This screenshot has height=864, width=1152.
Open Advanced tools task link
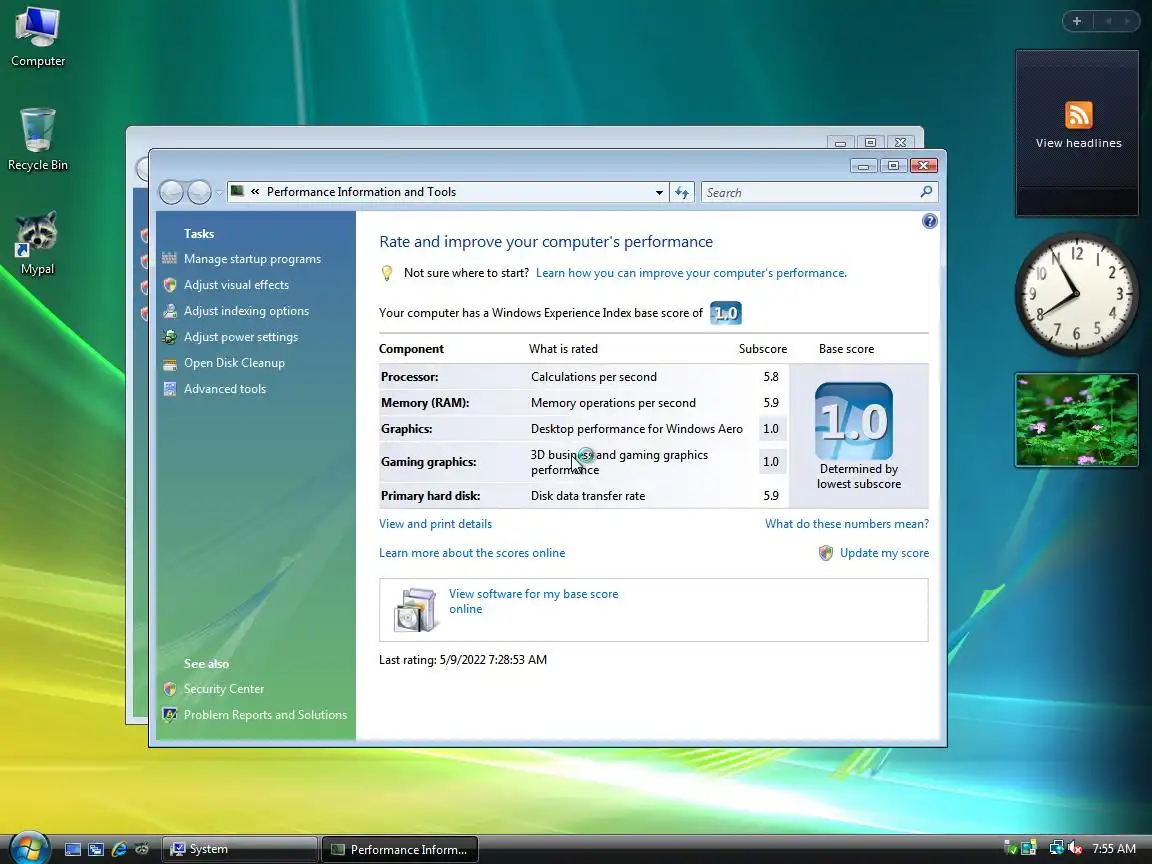point(225,389)
